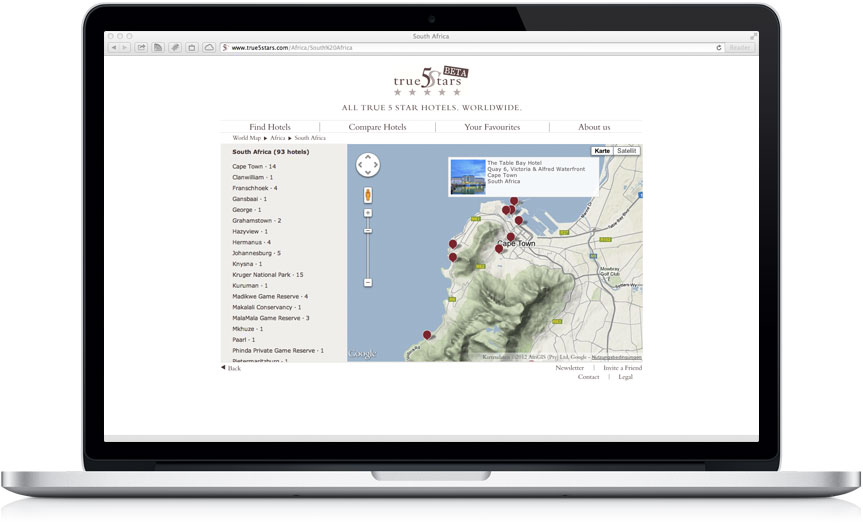Image resolution: width=863 pixels, height=525 pixels.
Task: Open the iCloud tabs icon in toolbar
Action: point(208,47)
